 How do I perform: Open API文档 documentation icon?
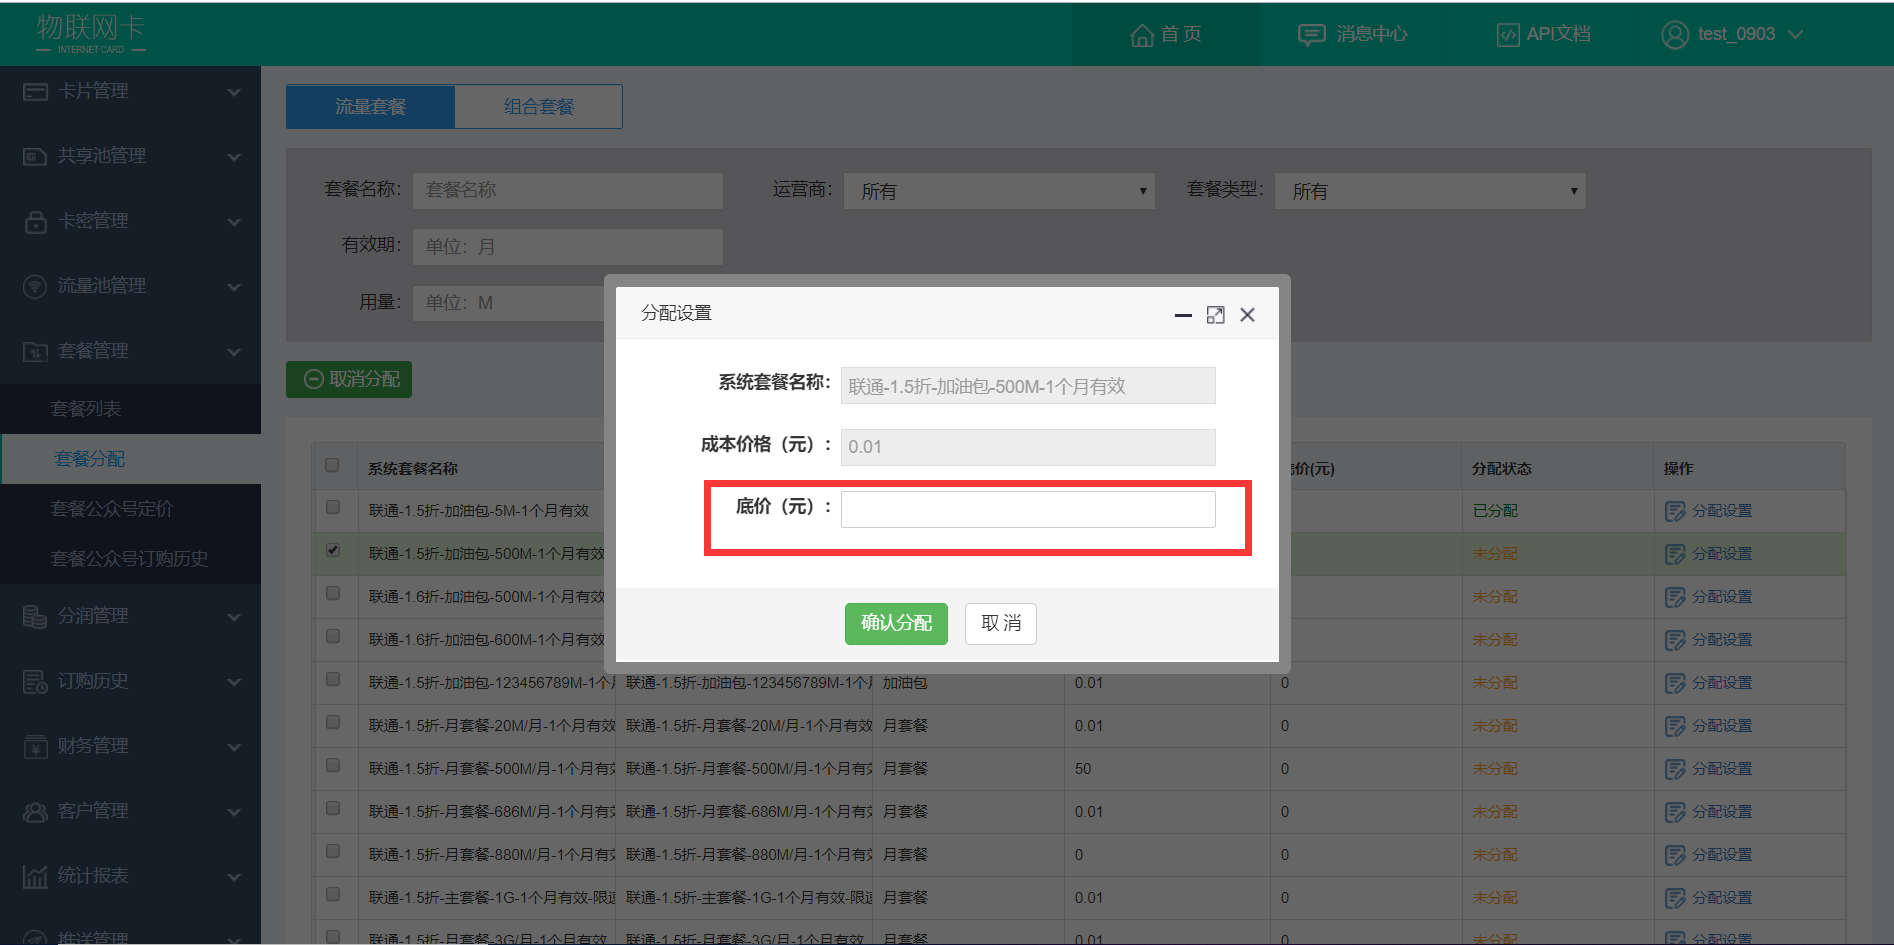click(x=1508, y=35)
